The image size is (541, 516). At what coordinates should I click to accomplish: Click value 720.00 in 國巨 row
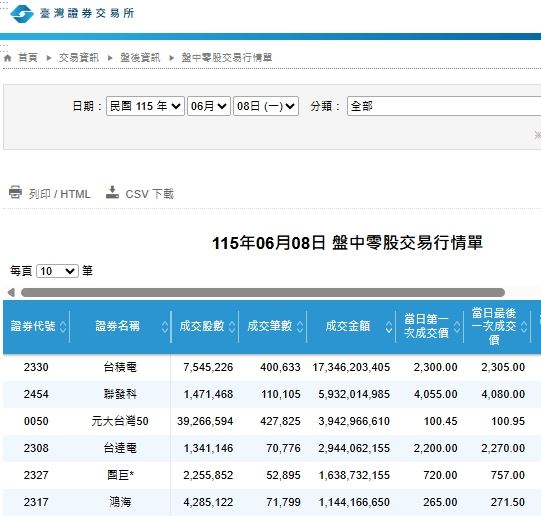[440, 475]
